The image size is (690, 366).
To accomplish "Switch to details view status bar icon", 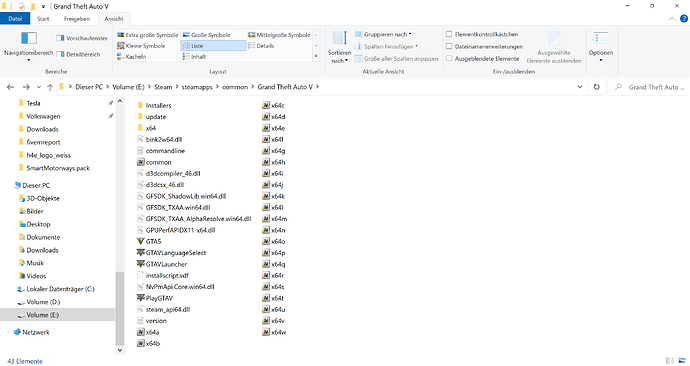I will pyautogui.click(x=670, y=361).
